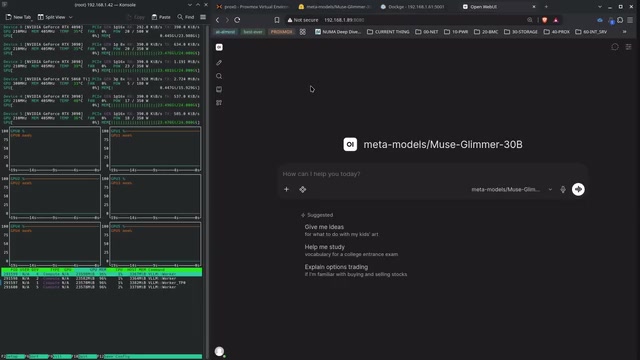The height and width of the screenshot is (360, 640).
Task: Select the 'Give me ideas' suggestion
Action: tap(341, 230)
